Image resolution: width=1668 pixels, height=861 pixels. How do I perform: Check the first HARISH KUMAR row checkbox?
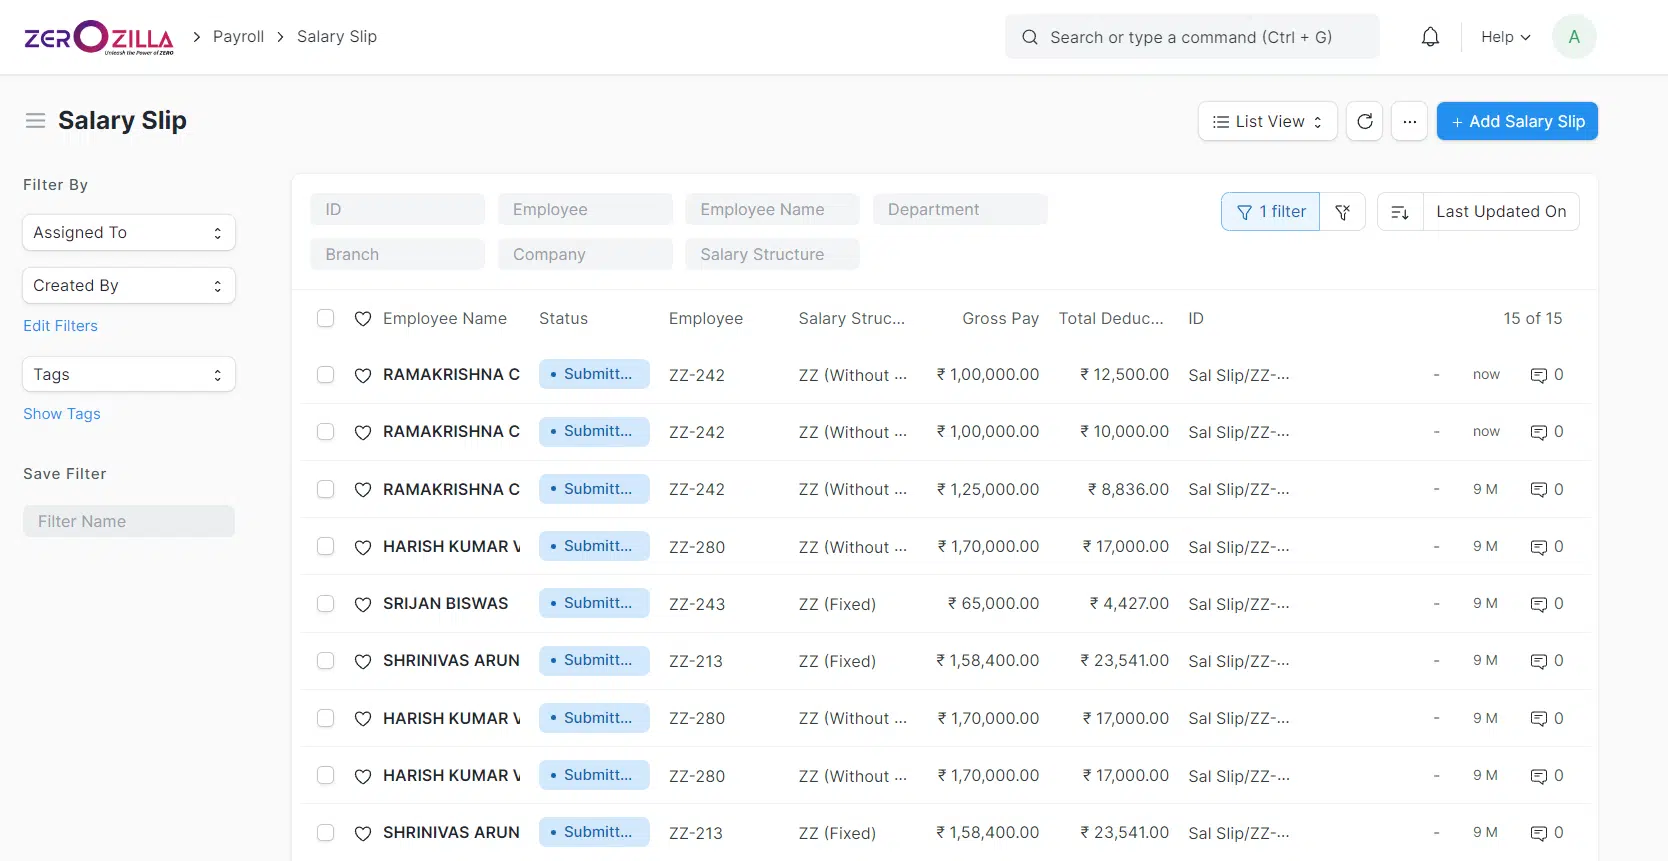point(326,546)
